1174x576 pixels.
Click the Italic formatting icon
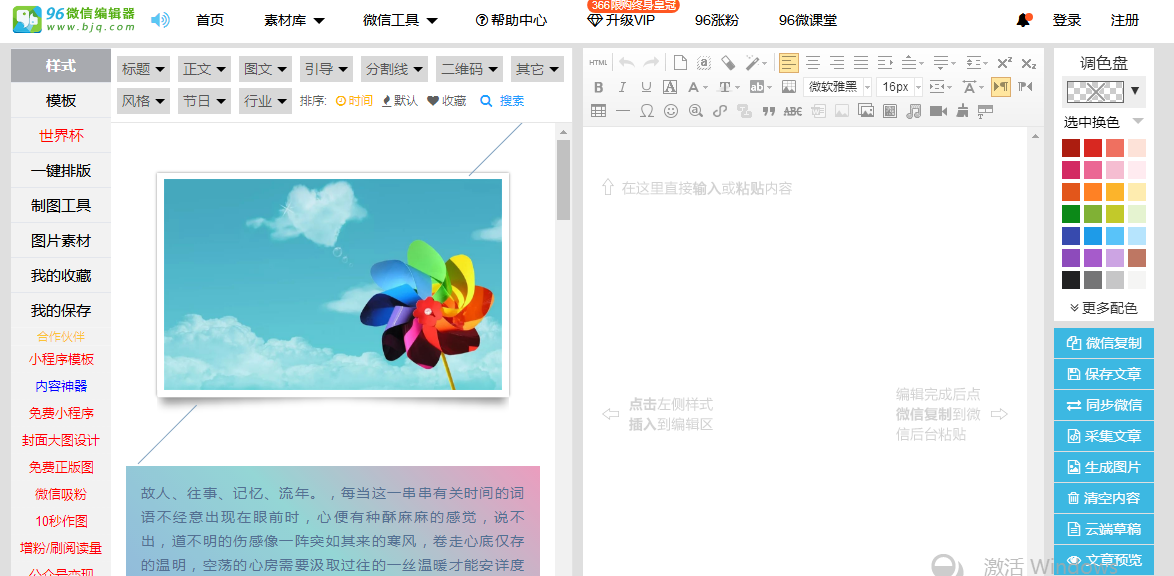[622, 87]
